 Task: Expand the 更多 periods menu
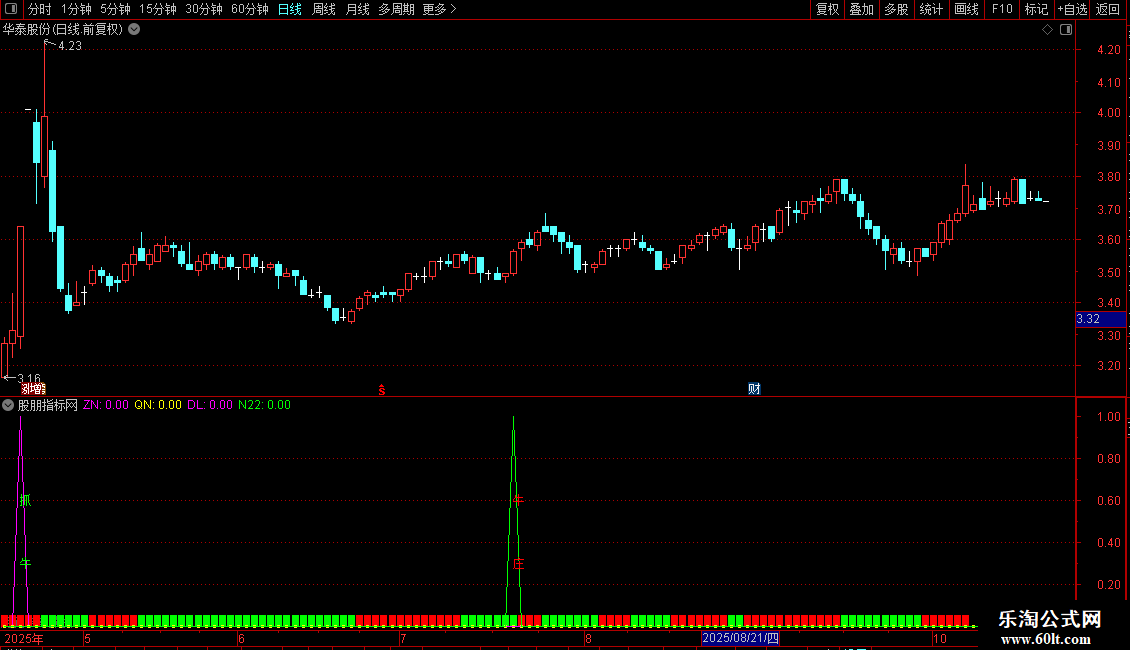pyautogui.click(x=439, y=9)
